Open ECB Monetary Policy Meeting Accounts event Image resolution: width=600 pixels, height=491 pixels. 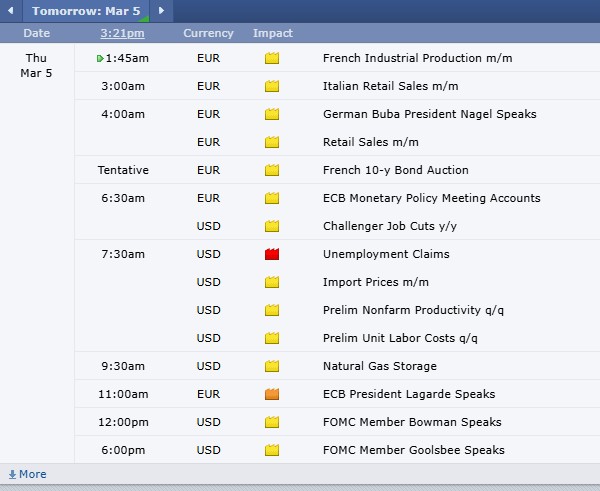coord(431,198)
